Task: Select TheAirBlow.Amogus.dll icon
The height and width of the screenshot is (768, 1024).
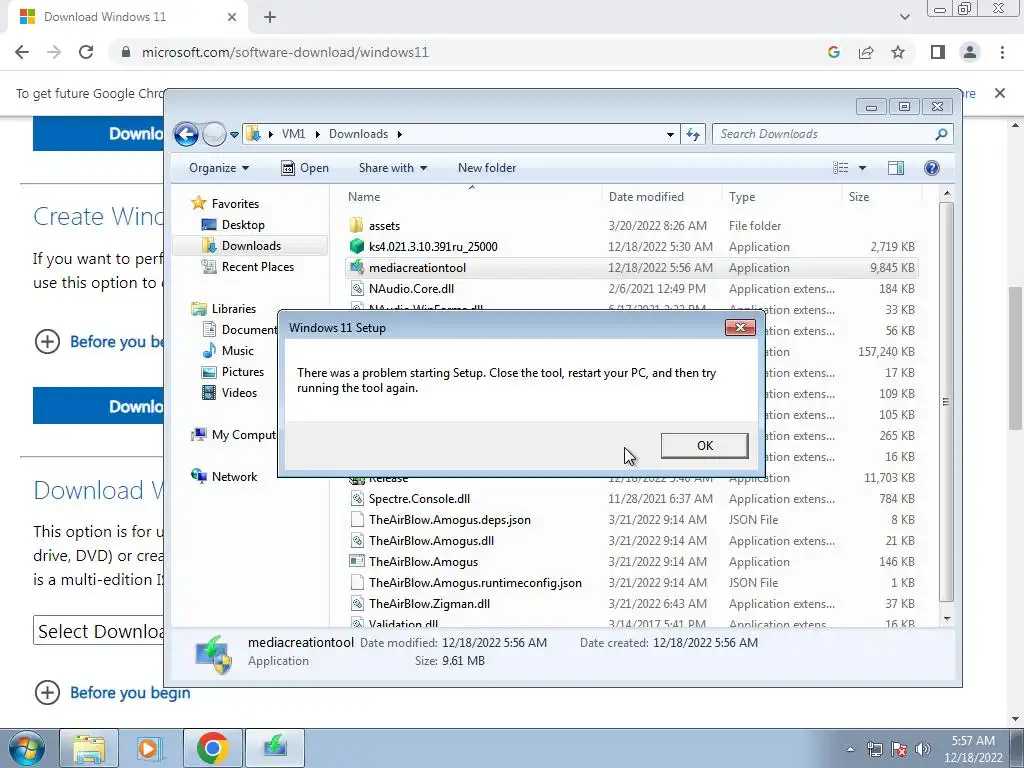Action: pyautogui.click(x=357, y=541)
